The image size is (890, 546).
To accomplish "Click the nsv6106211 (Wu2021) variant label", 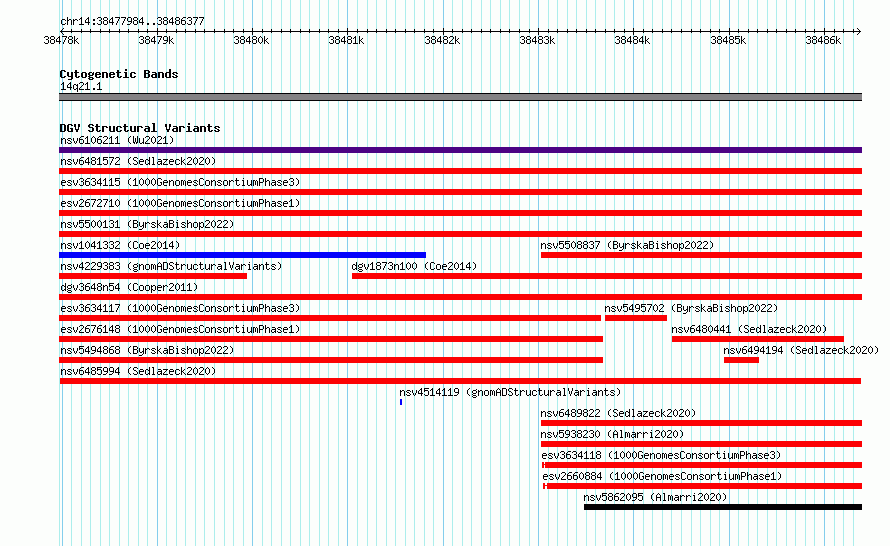I will (x=117, y=140).
